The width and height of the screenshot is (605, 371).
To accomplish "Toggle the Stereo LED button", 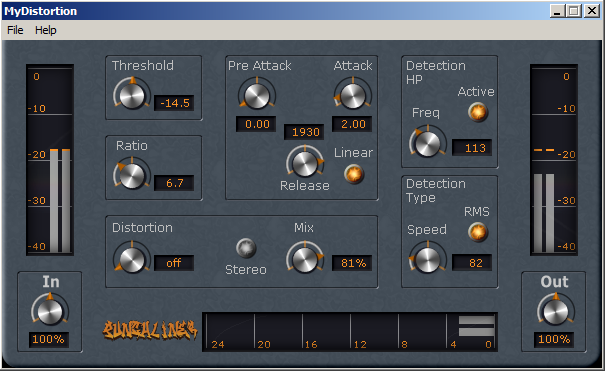I will 246,248.
